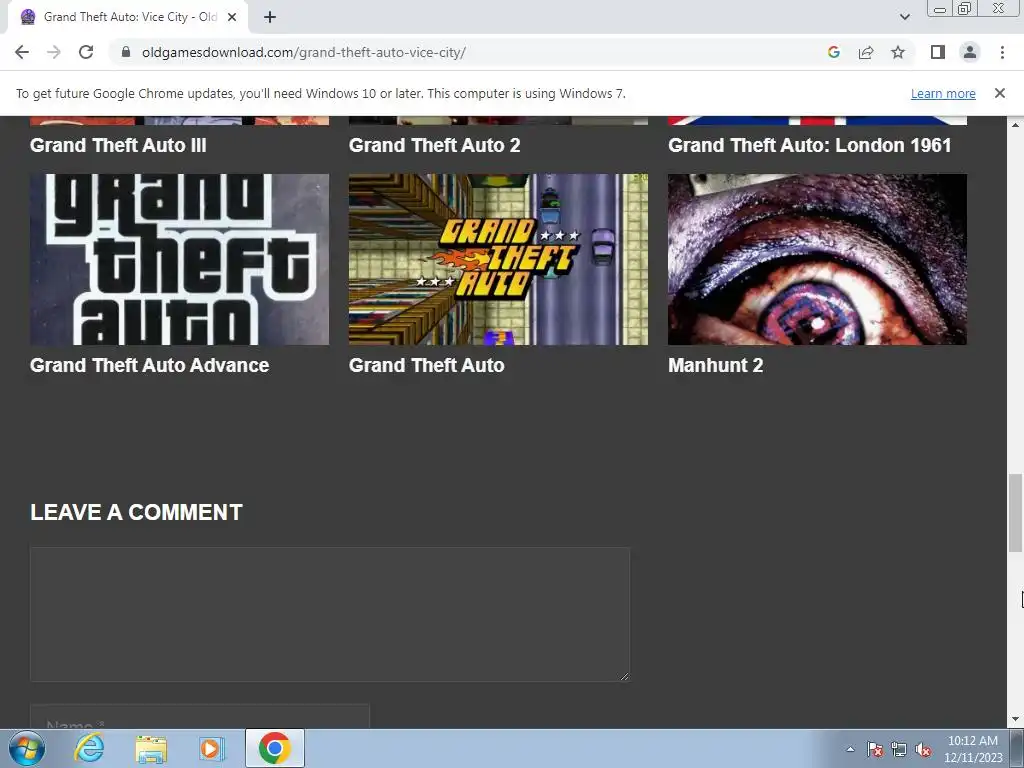
Task: Bookmark this page with the star
Action: pos(898,52)
